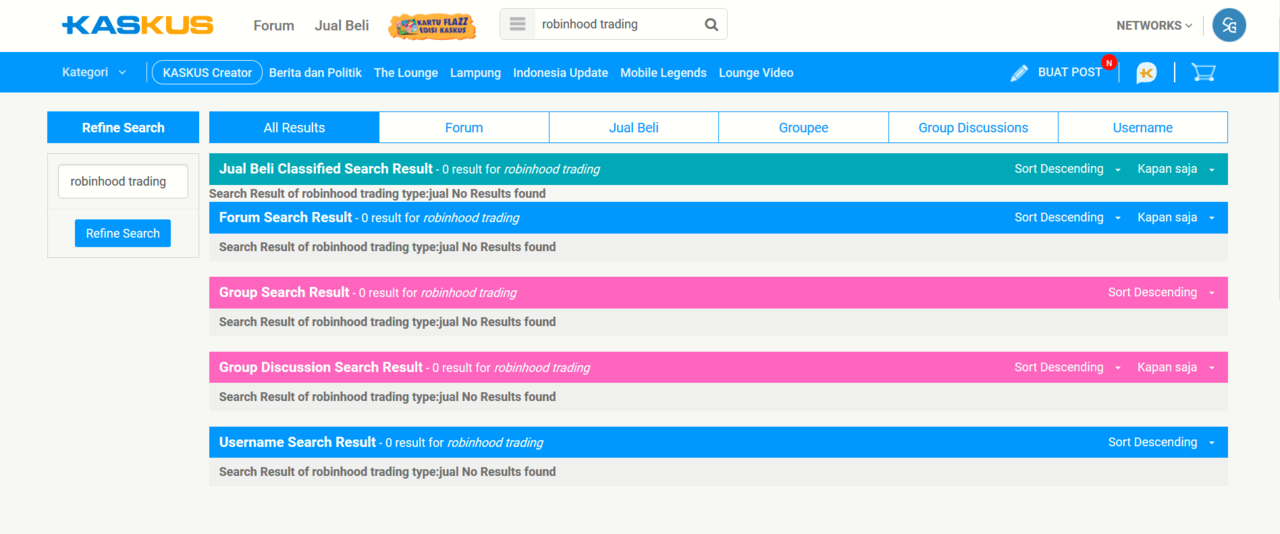Select the Group Discussions tab
The width and height of the screenshot is (1280, 534).
pos(973,128)
